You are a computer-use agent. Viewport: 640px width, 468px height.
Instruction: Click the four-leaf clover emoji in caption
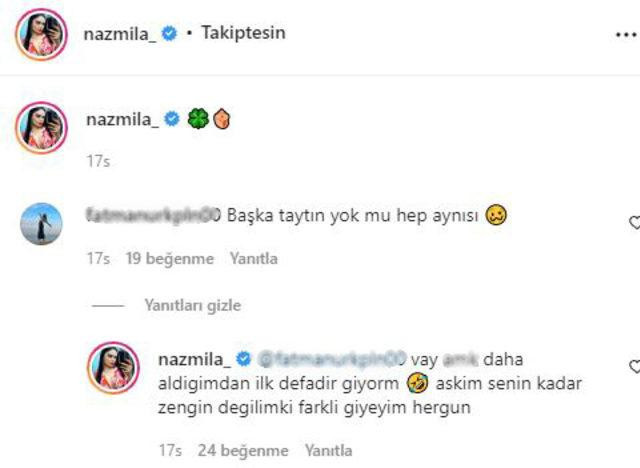point(198,119)
